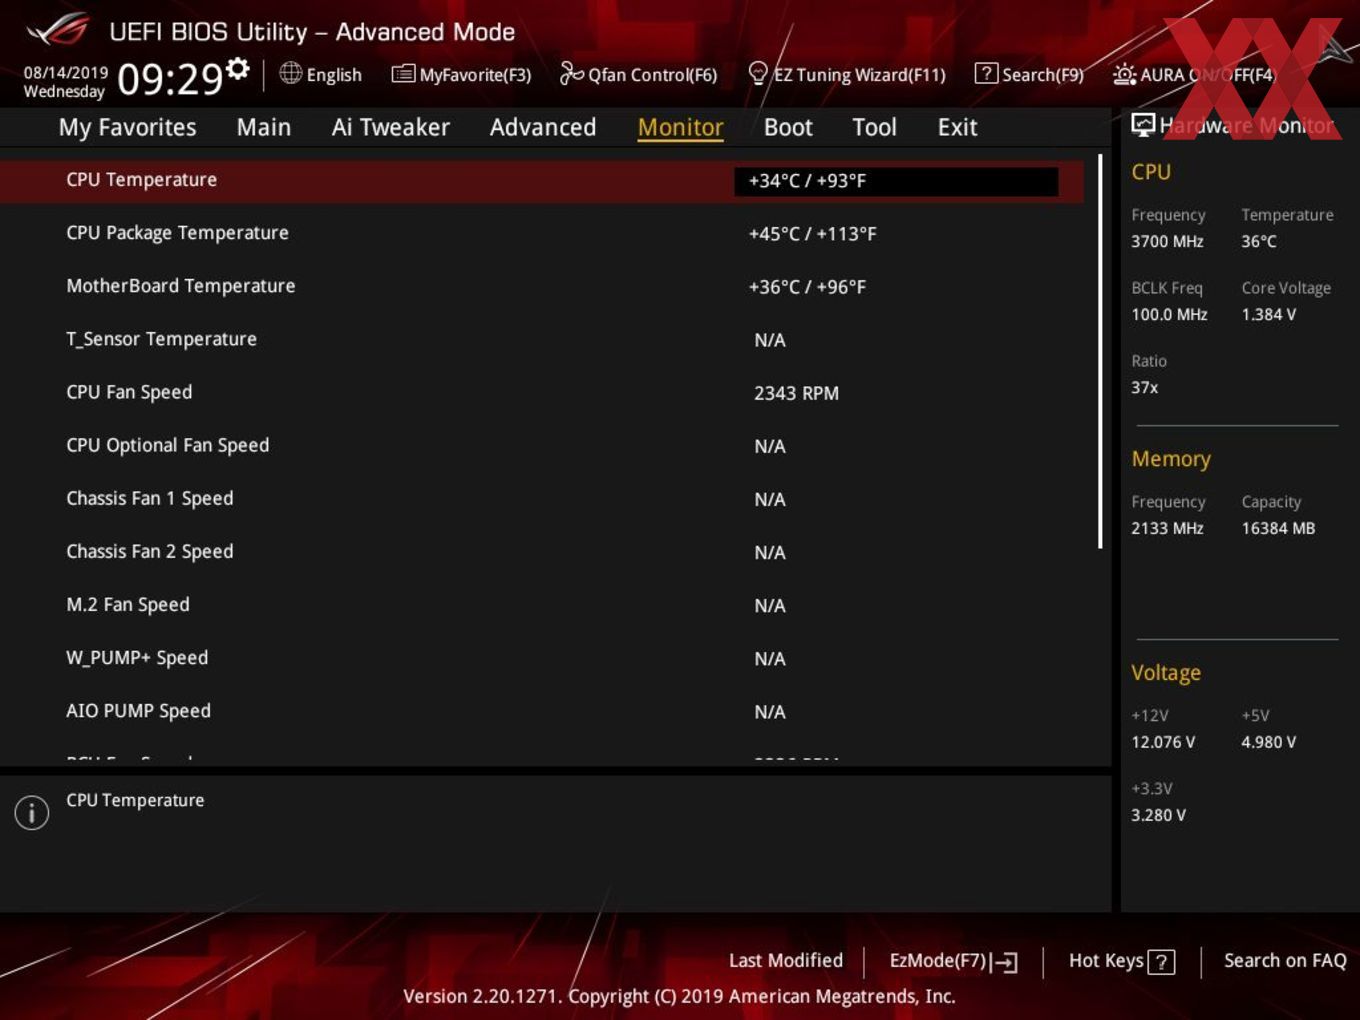The width and height of the screenshot is (1360, 1020).
Task: Click the 4.980 V reading
Action: (1268, 742)
